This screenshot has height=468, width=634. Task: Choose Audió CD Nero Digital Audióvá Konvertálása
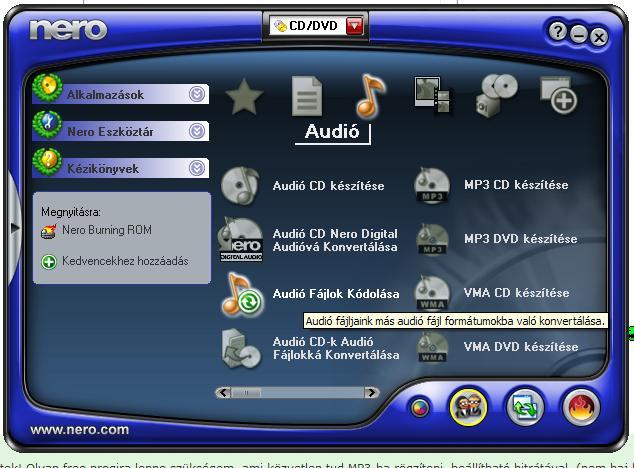pos(335,240)
